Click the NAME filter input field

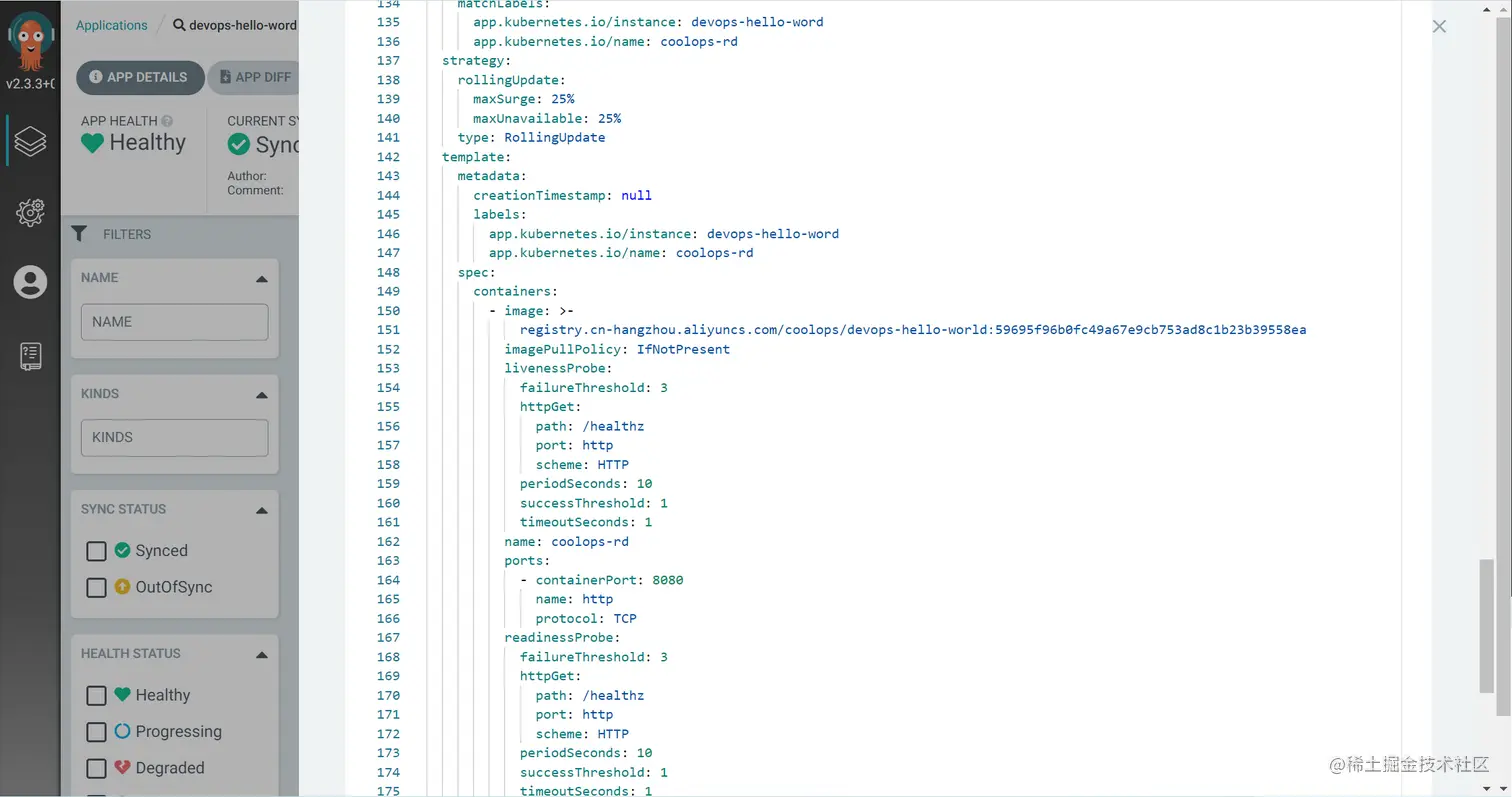click(174, 322)
